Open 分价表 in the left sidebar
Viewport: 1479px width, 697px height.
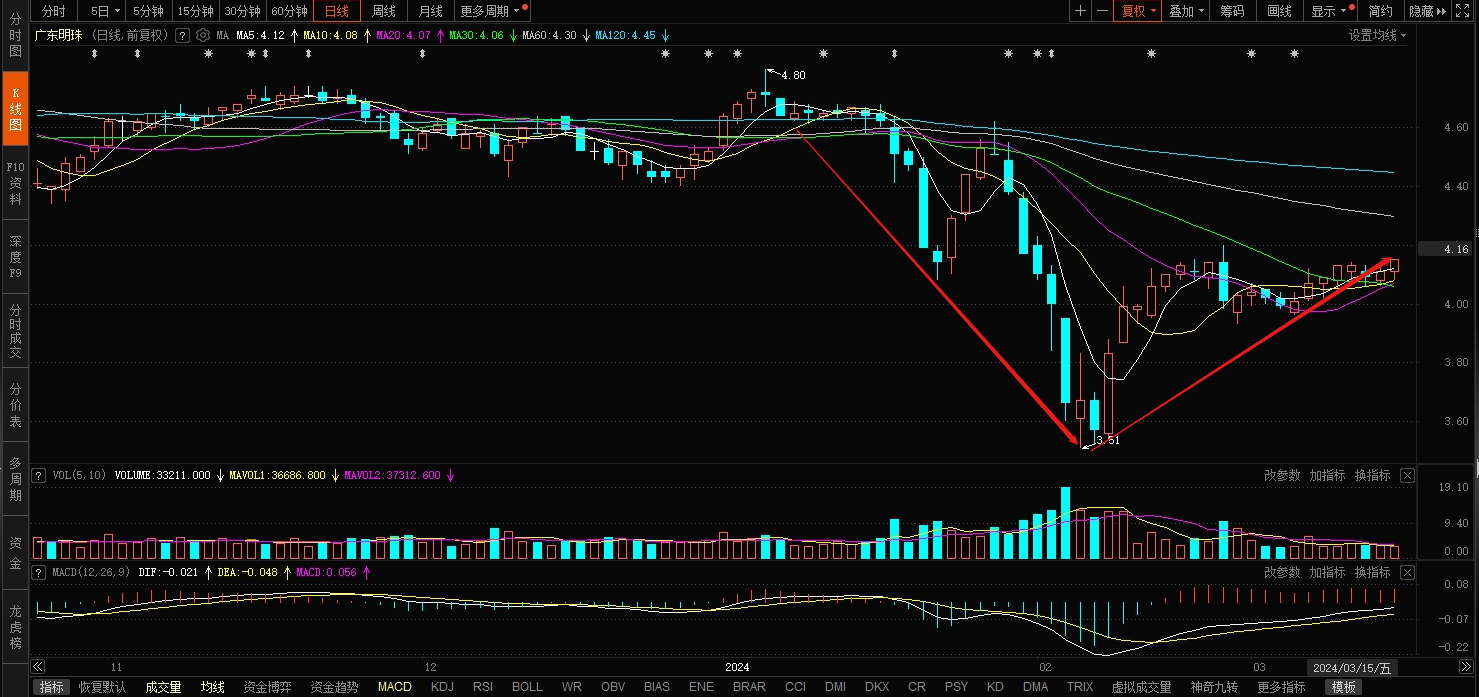coord(15,405)
